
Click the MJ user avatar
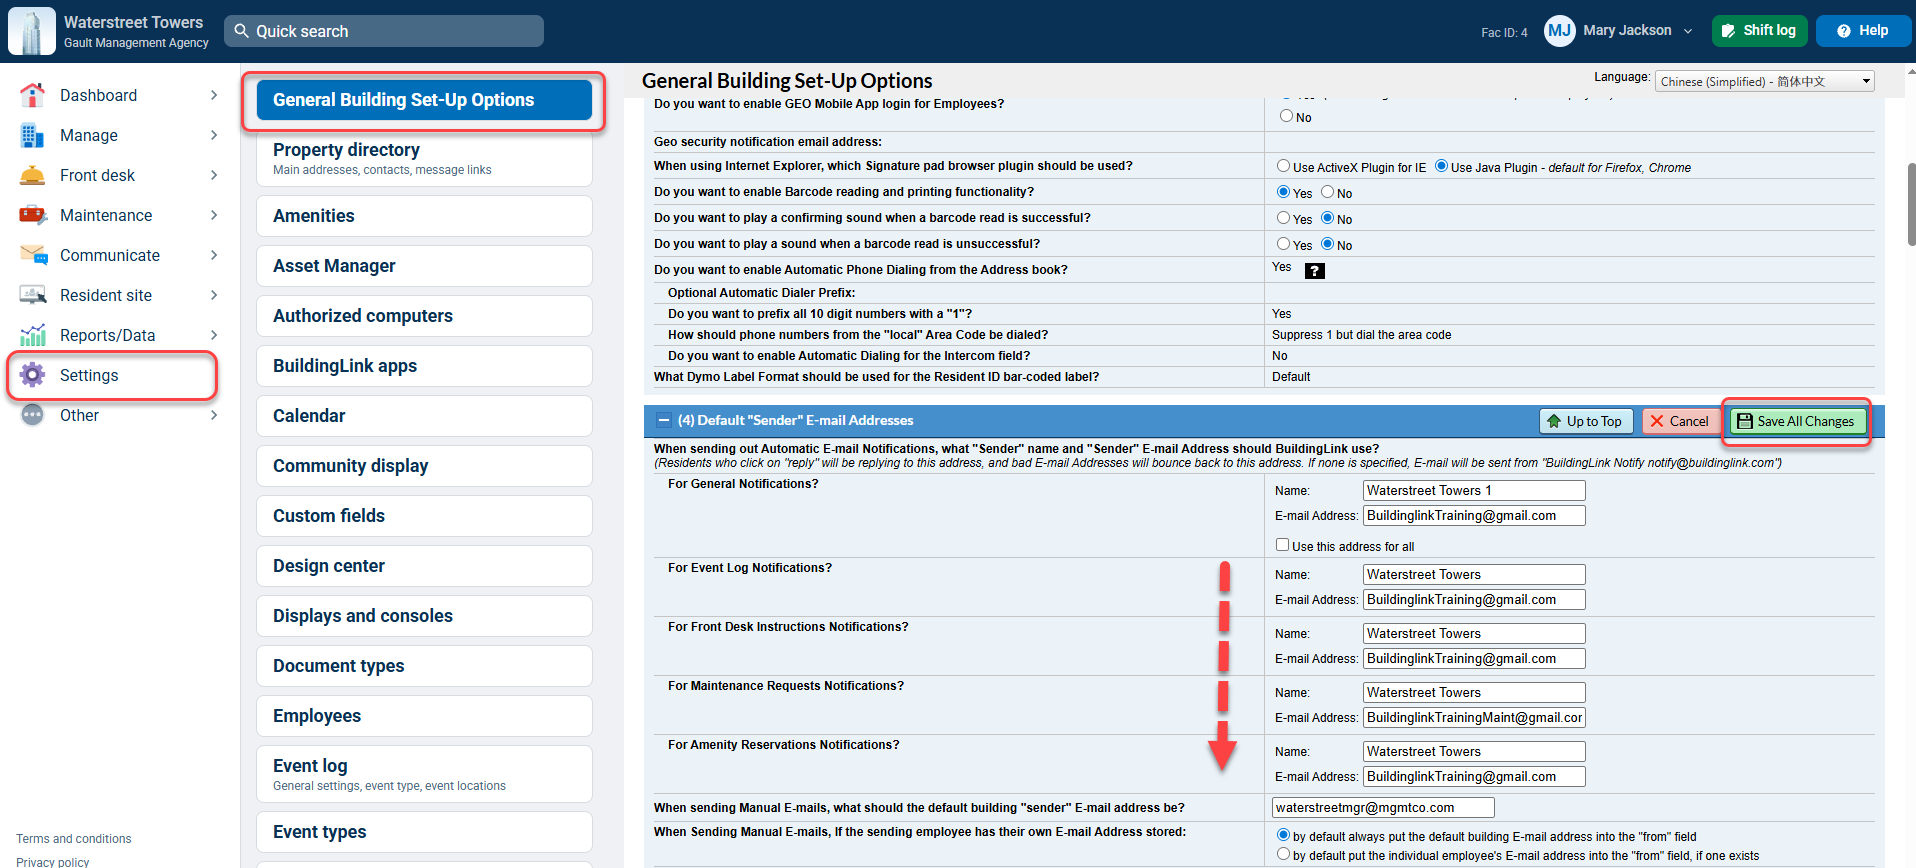[x=1559, y=31]
